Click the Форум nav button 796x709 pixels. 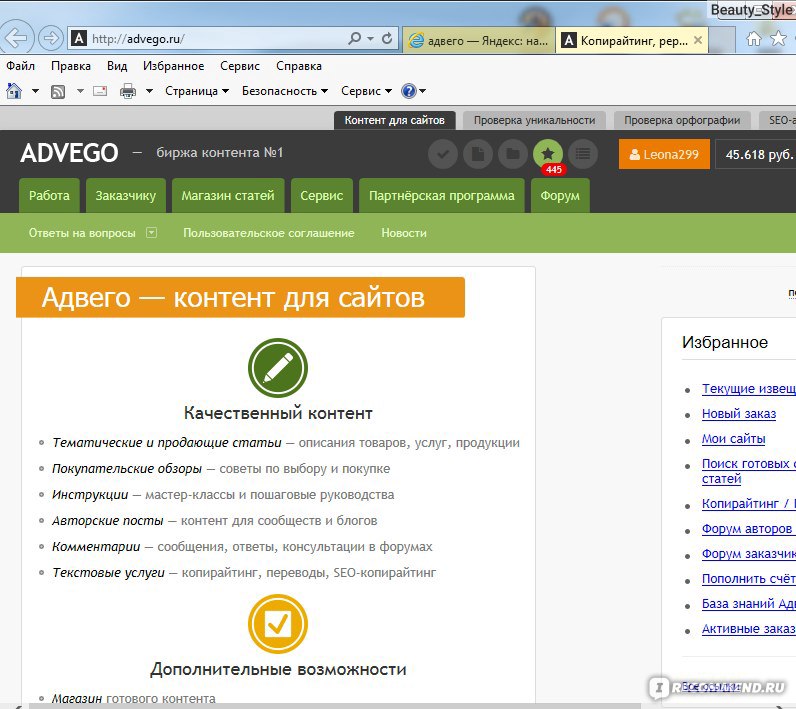pyautogui.click(x=560, y=195)
